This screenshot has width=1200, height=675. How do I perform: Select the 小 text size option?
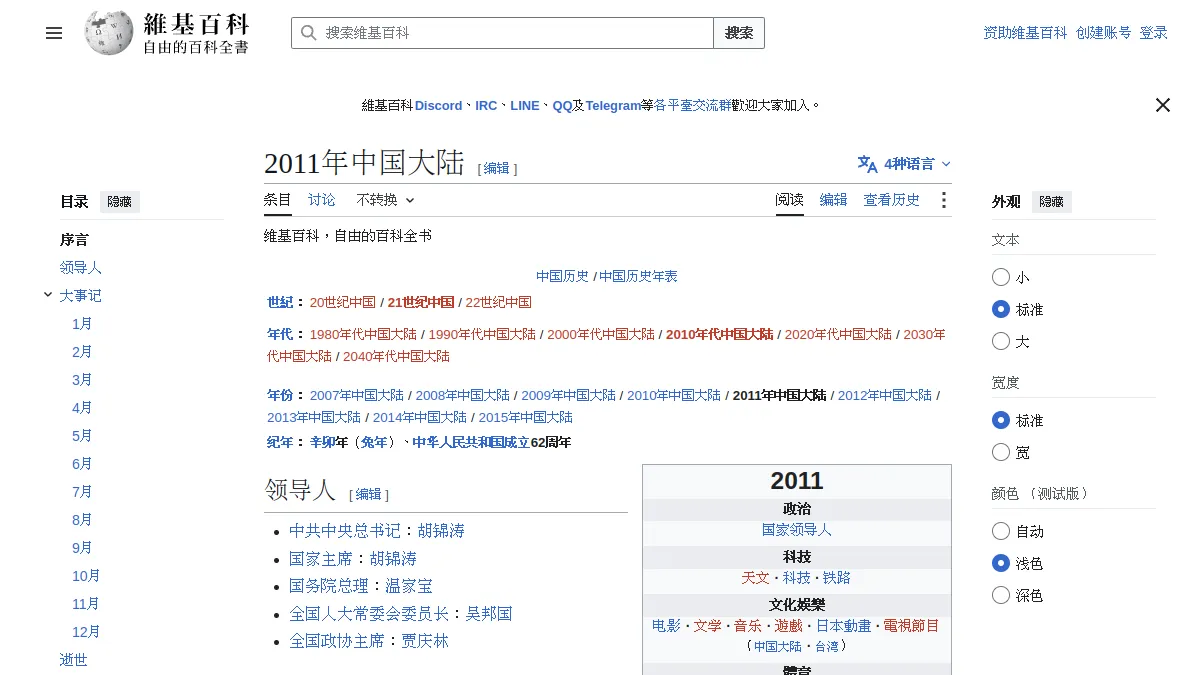(1001, 277)
